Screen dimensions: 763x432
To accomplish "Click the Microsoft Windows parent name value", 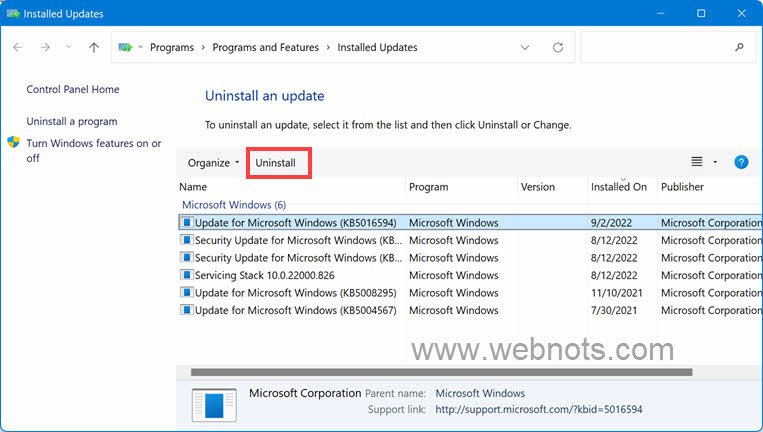I will (x=480, y=393).
